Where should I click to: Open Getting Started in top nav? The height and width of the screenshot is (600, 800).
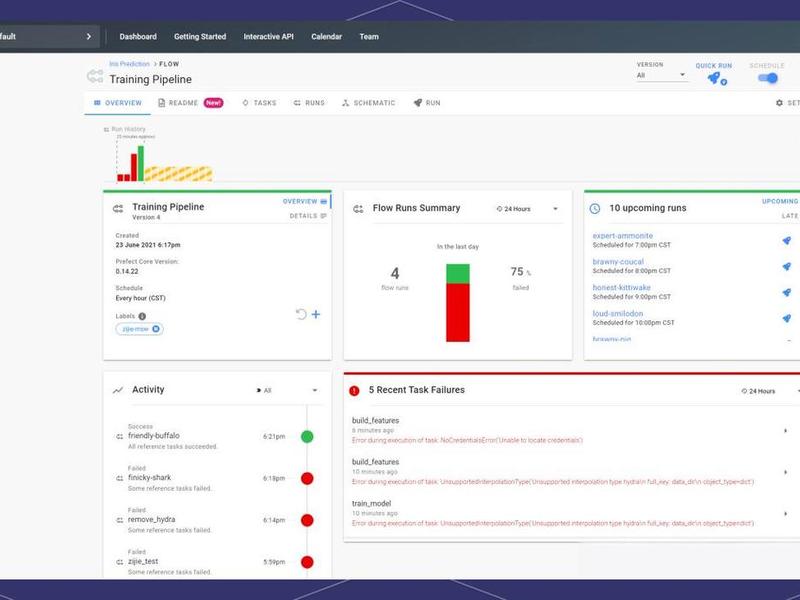click(x=200, y=36)
